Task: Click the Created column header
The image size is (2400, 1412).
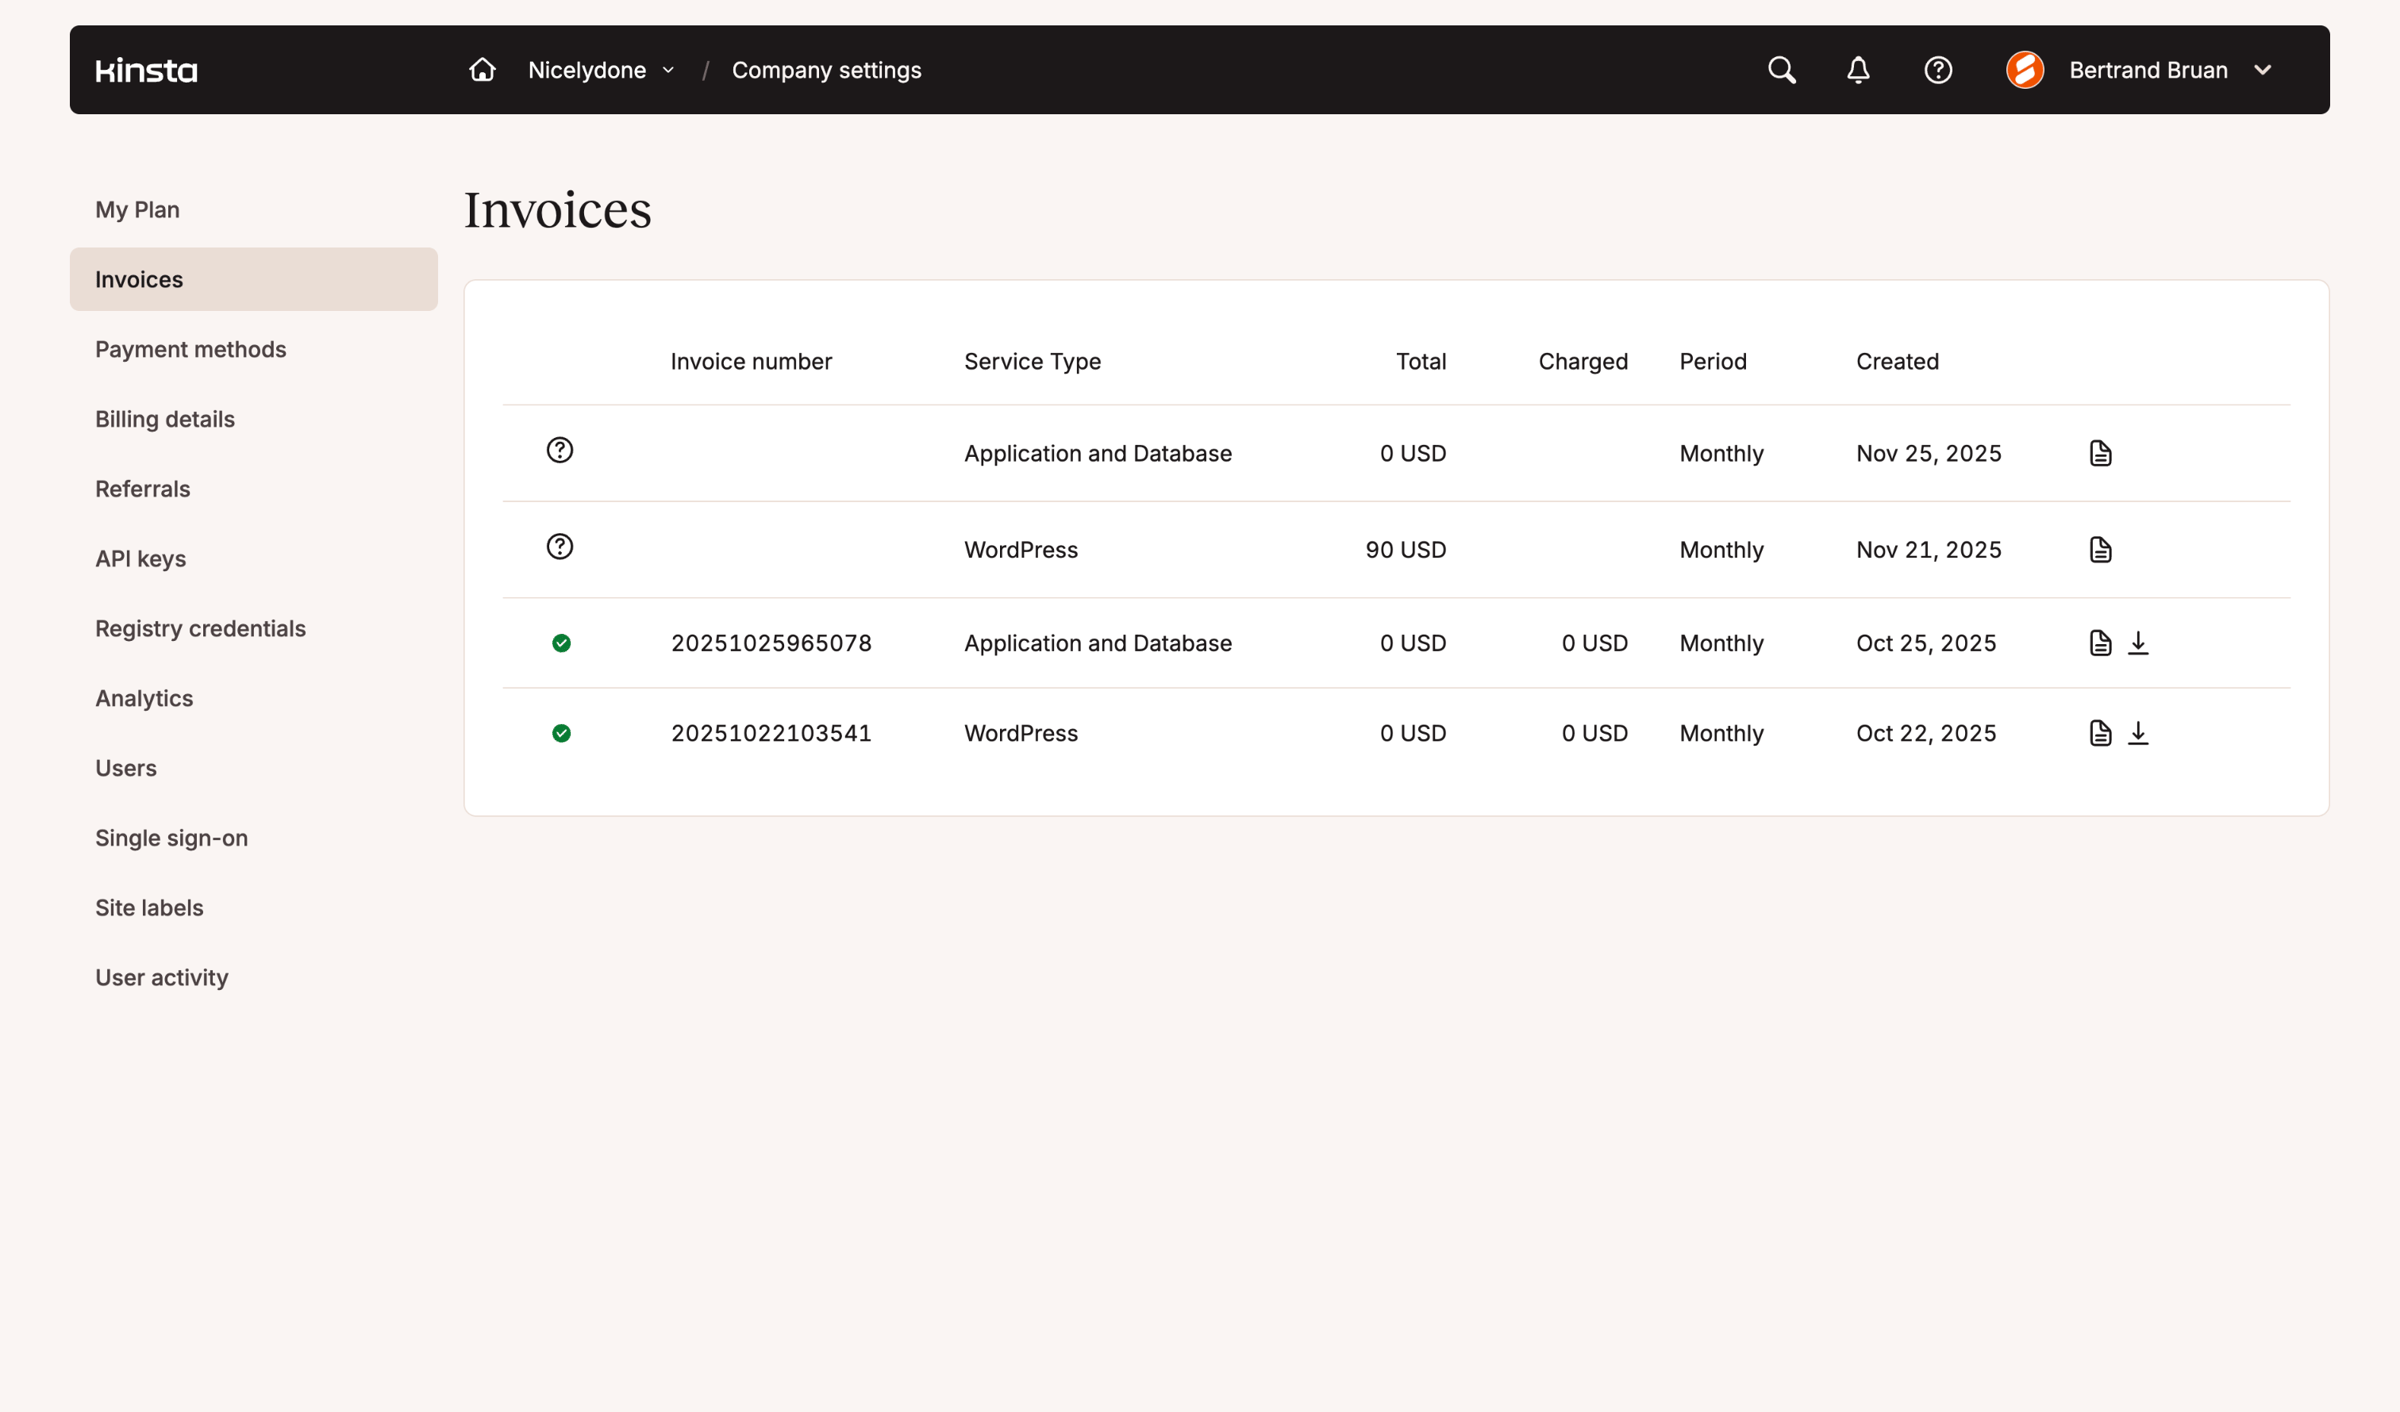Action: tap(1897, 361)
